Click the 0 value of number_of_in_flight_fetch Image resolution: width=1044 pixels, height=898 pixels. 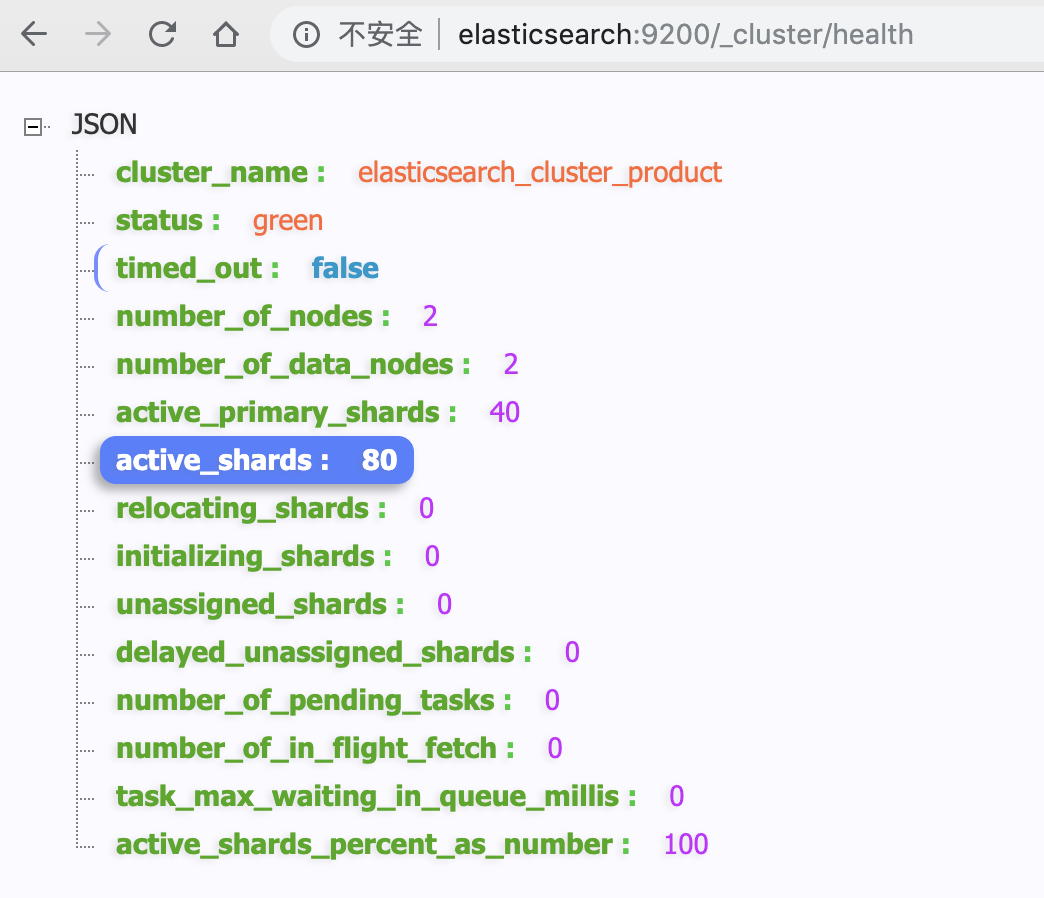[555, 748]
